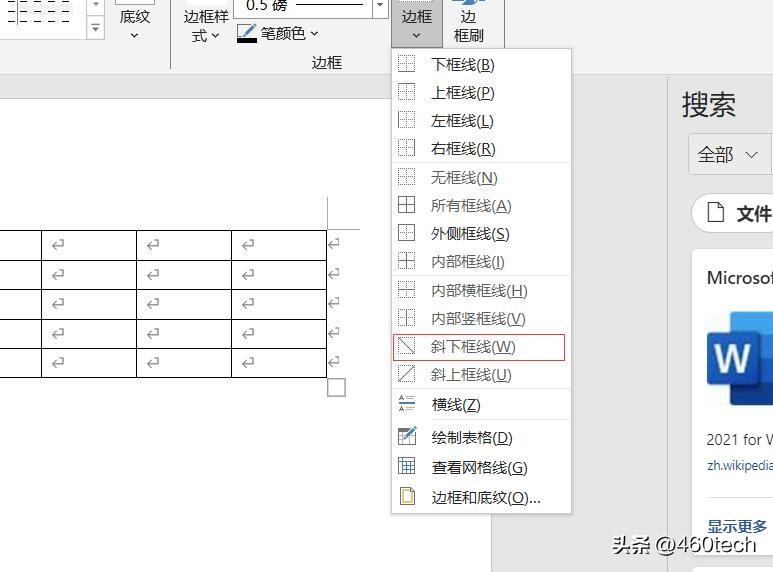Click the diagonal up border icon 斜上框线(U)
This screenshot has width=773, height=572.
click(407, 374)
